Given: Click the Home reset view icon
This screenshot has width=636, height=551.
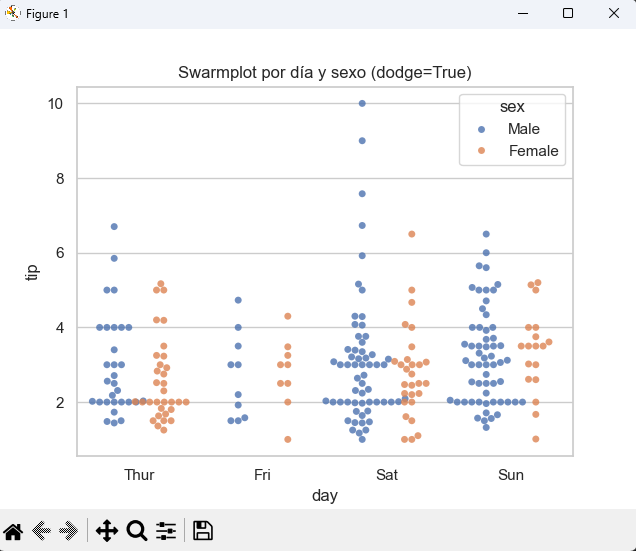Looking at the screenshot, I should pyautogui.click(x=14, y=531).
